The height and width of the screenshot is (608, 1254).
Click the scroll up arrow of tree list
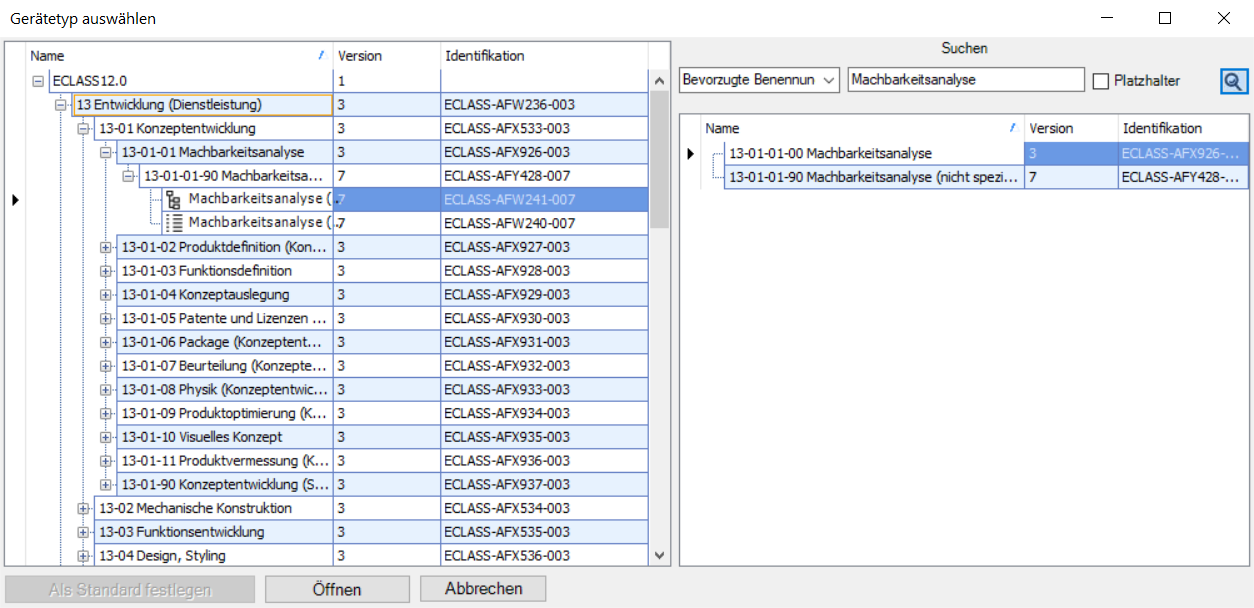click(659, 81)
